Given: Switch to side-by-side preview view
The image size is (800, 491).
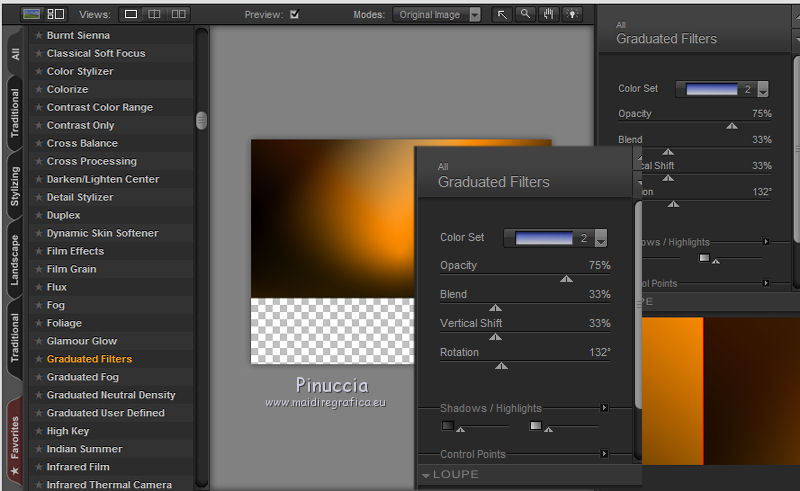Looking at the screenshot, I should pyautogui.click(x=179, y=15).
